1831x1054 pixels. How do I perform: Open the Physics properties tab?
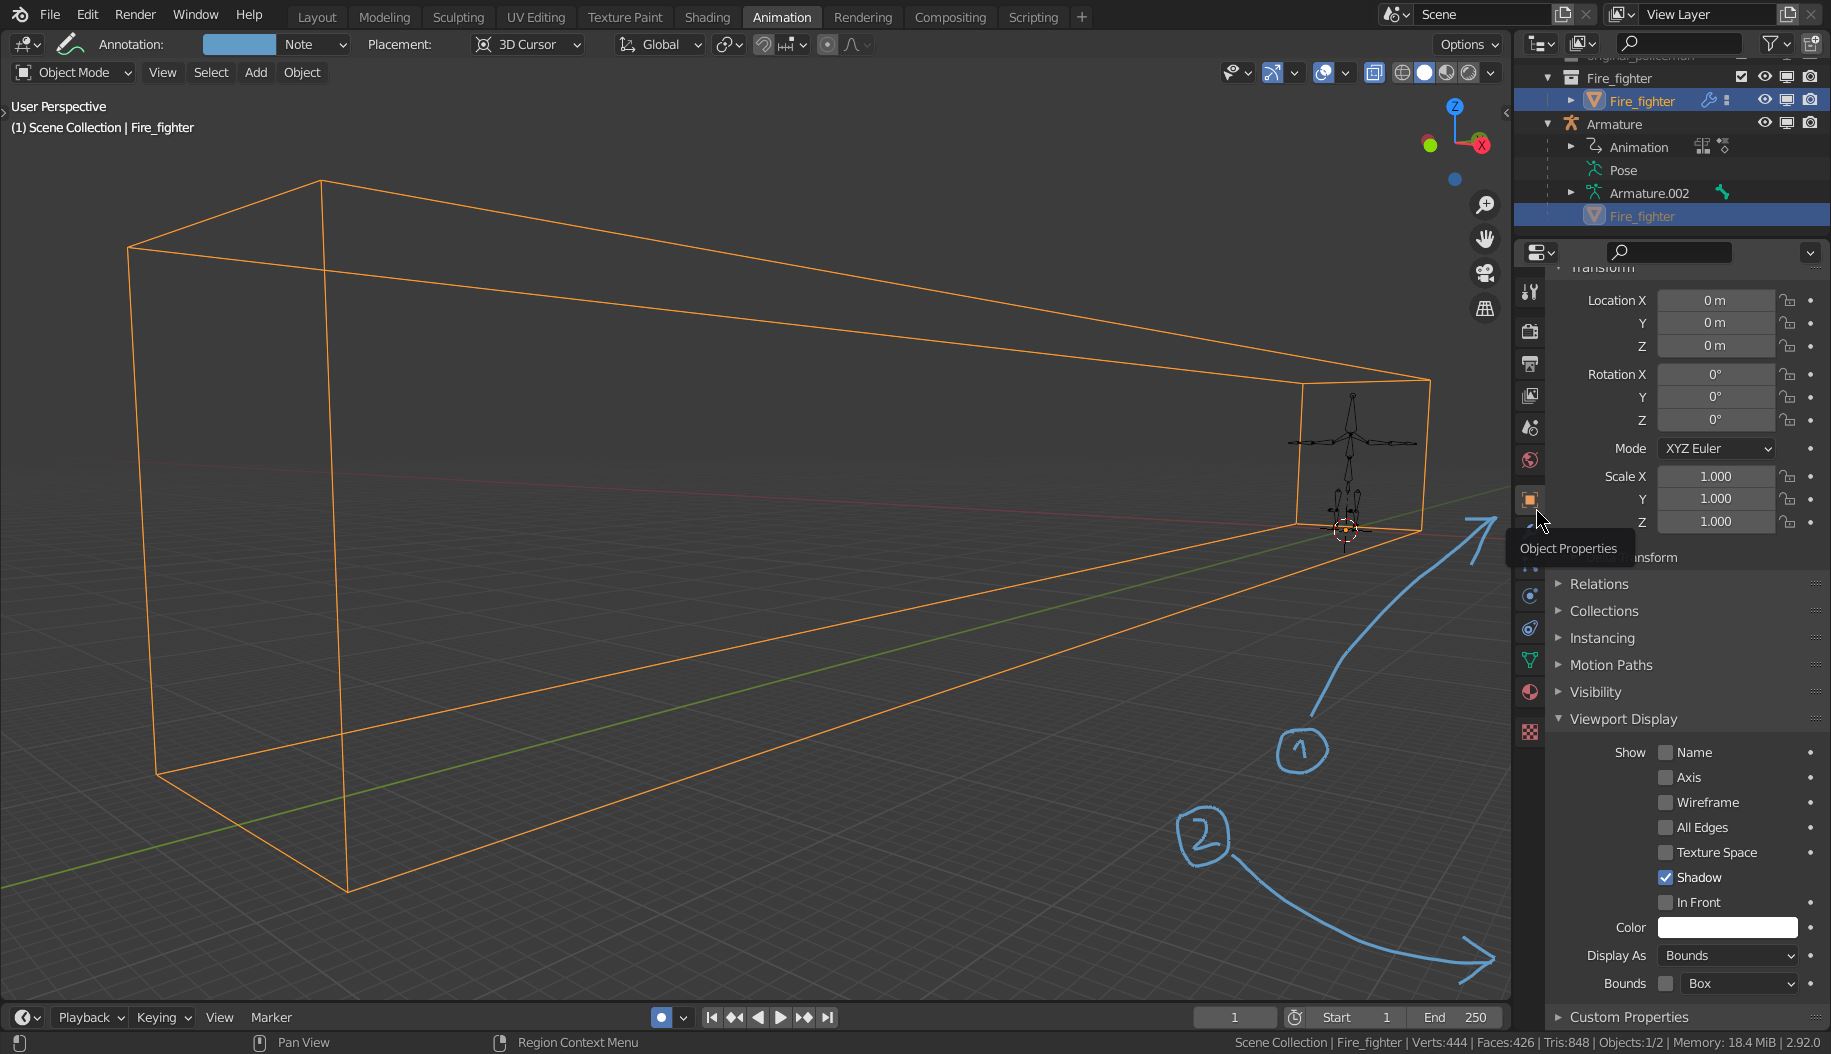1529,596
